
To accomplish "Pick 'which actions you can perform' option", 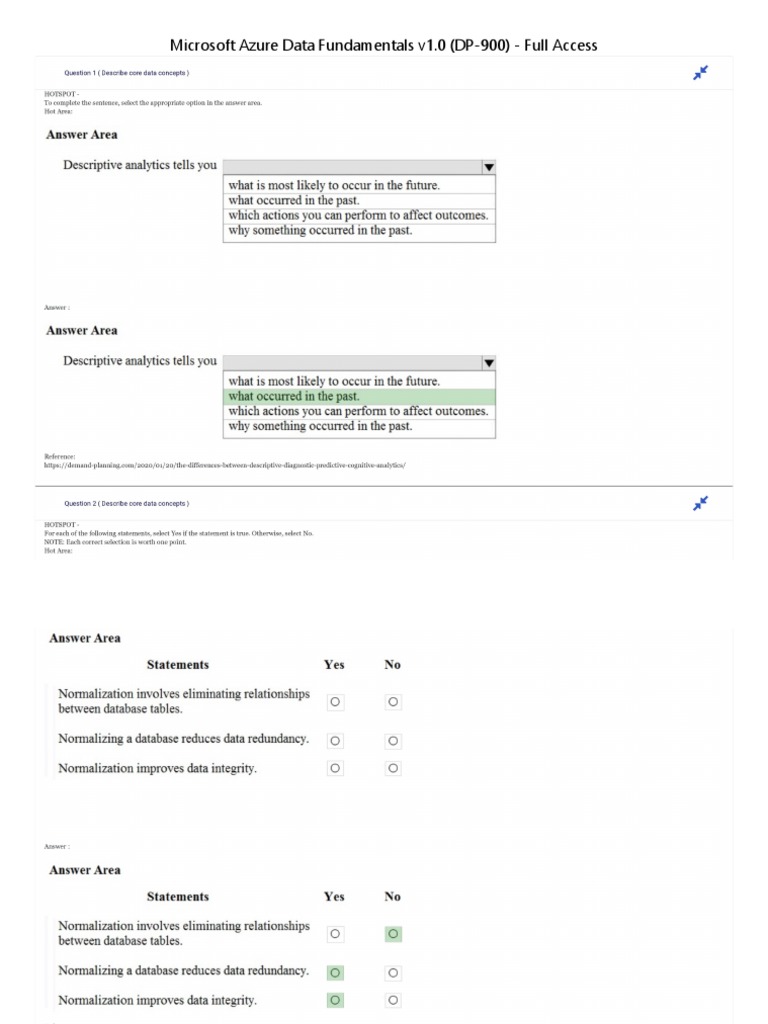I will pyautogui.click(x=358, y=215).
